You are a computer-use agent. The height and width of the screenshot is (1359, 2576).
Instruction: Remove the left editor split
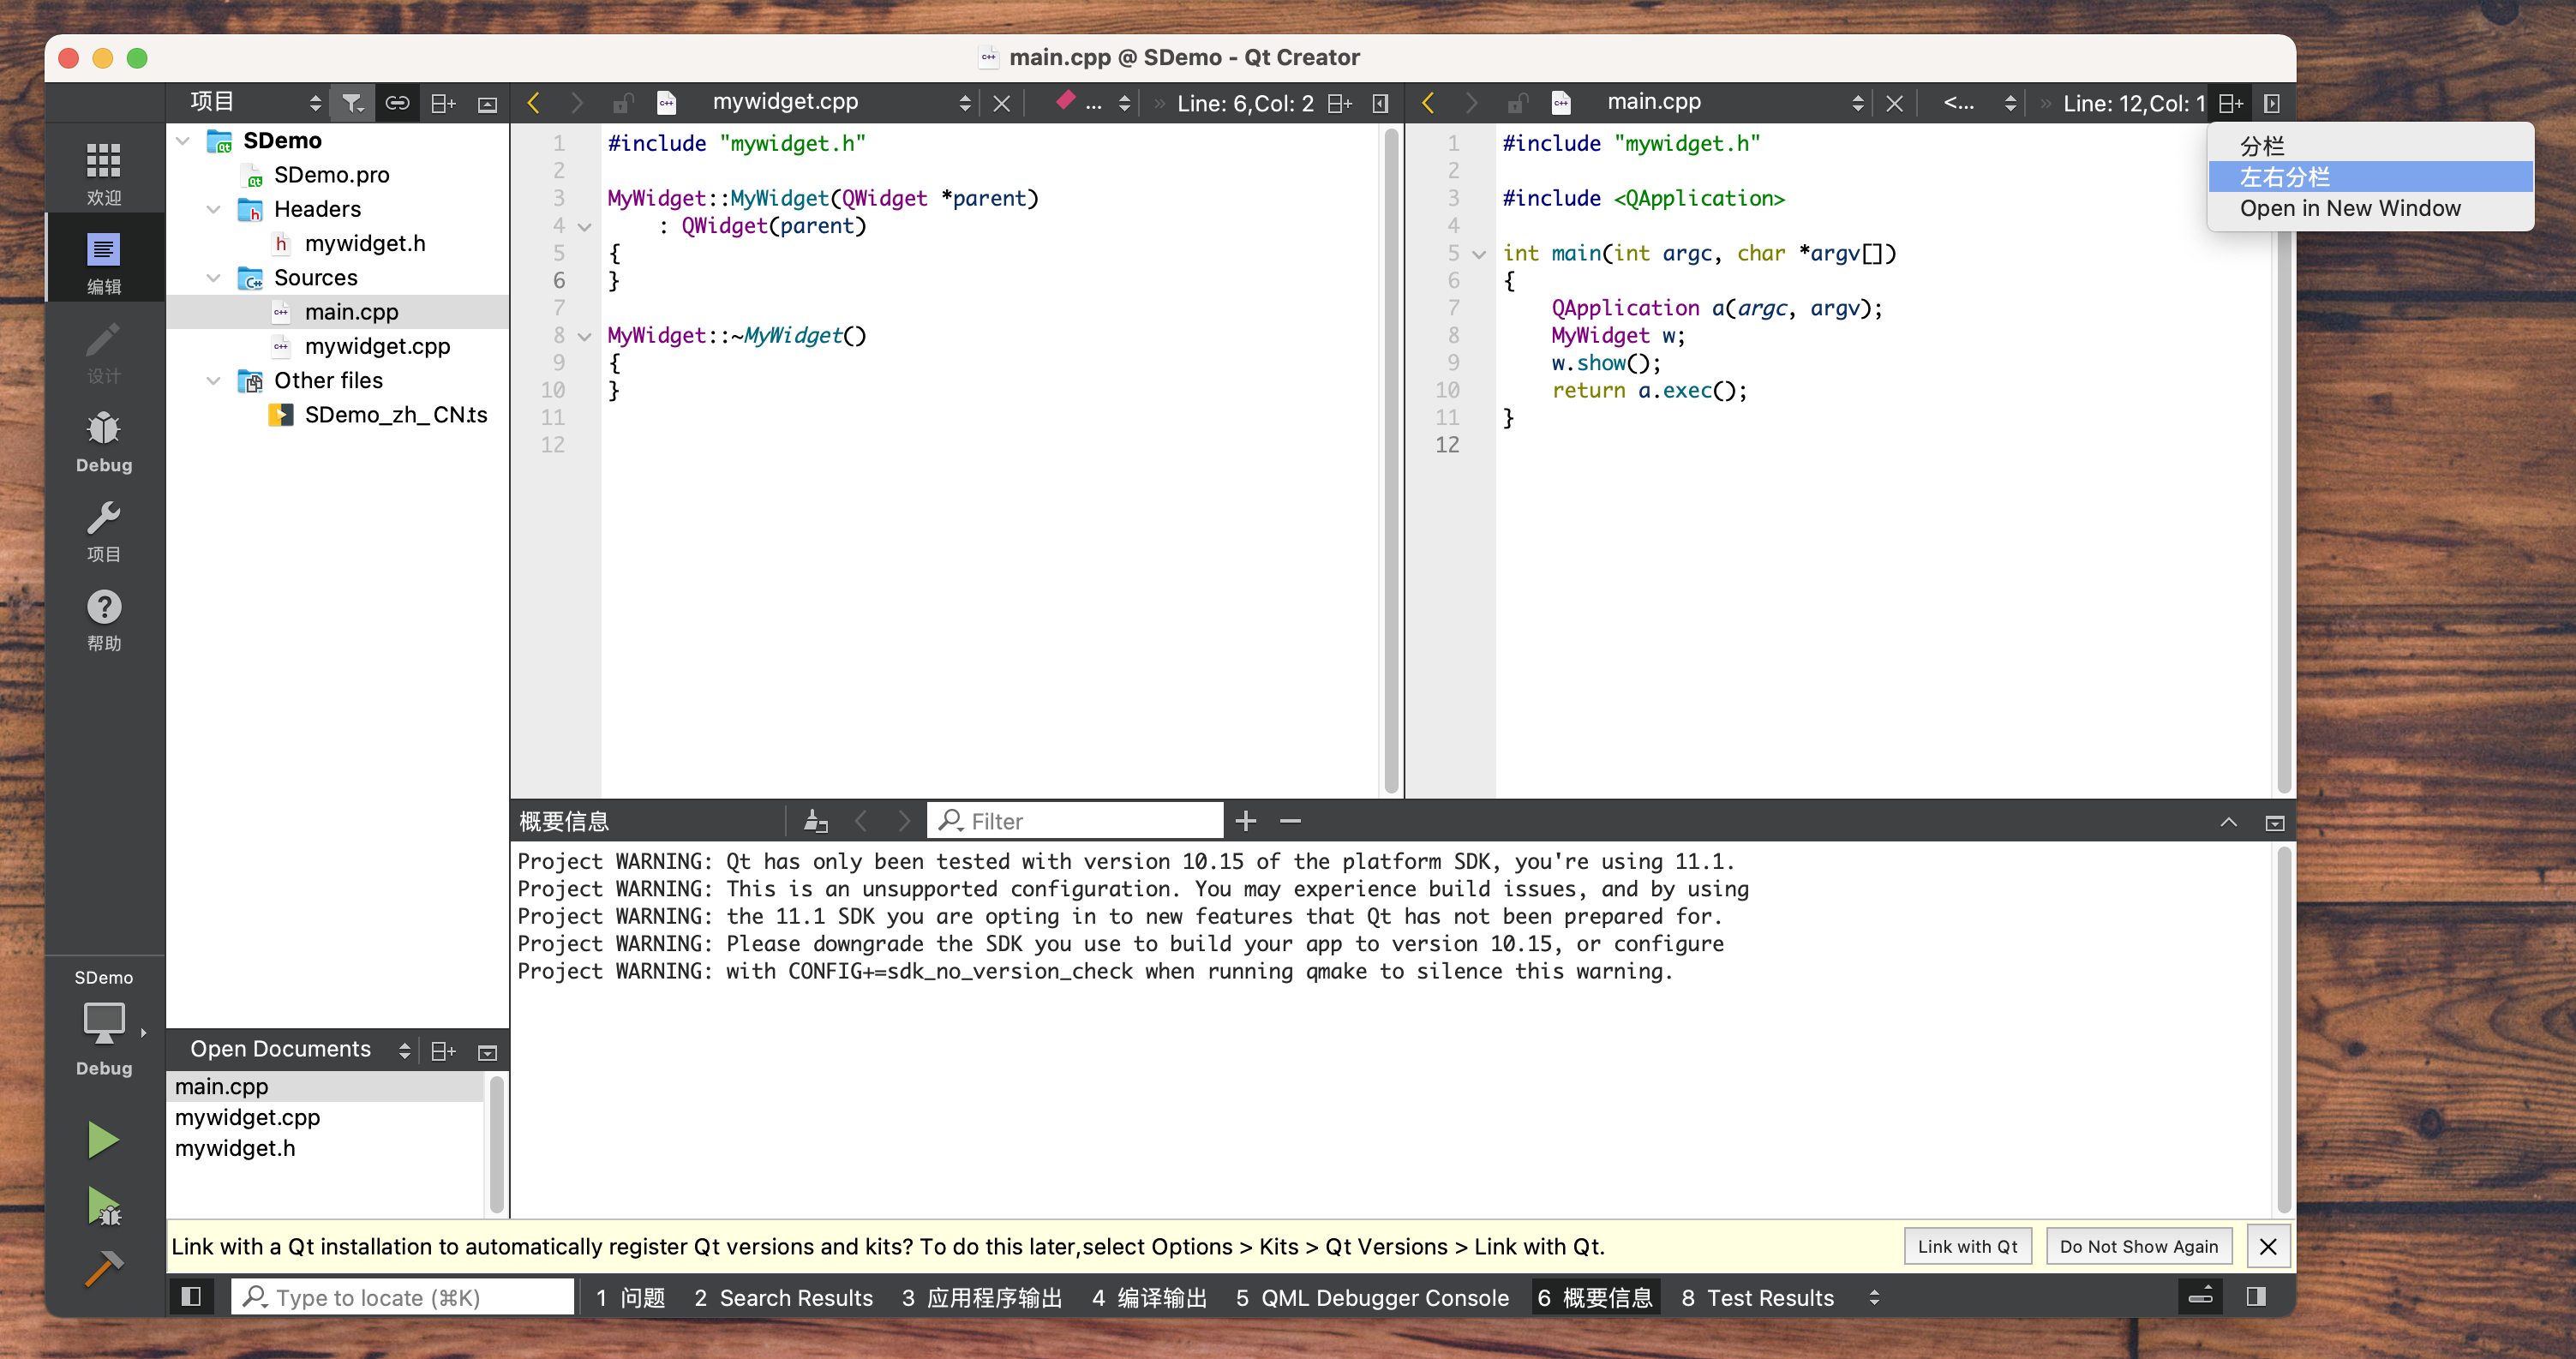point(1380,103)
